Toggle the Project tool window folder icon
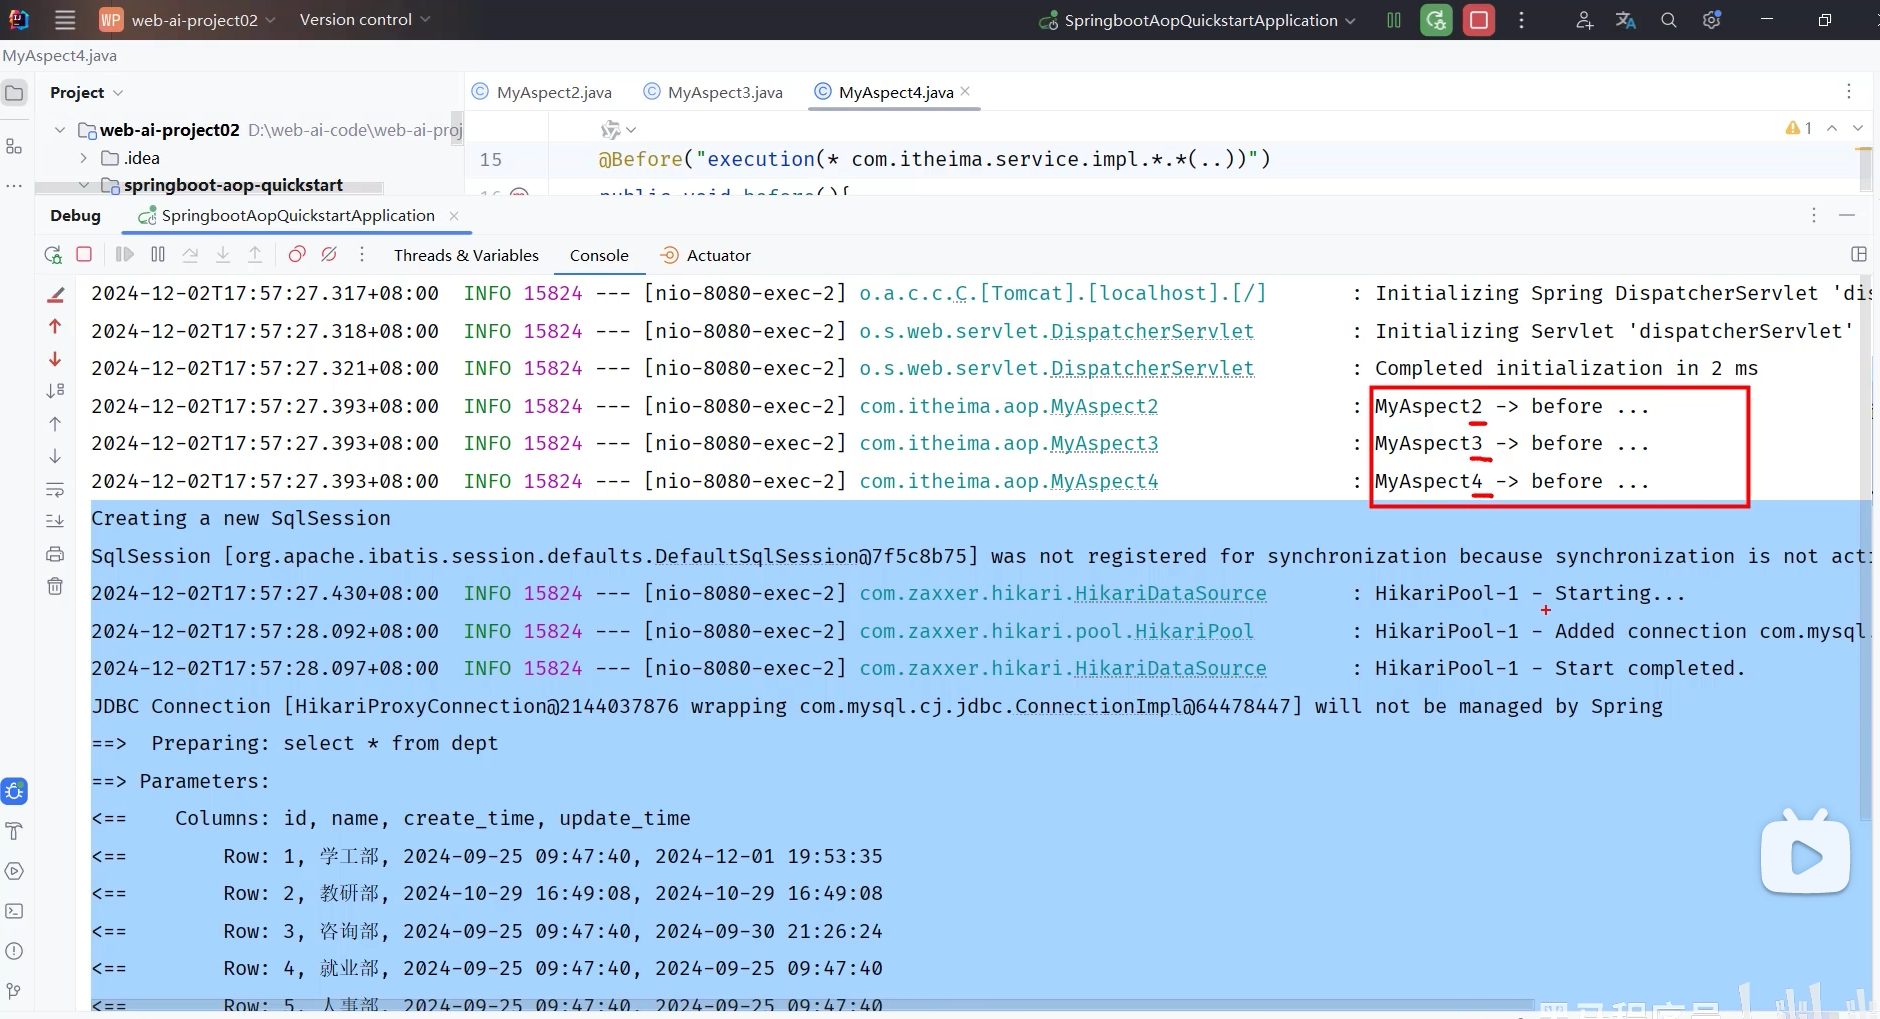This screenshot has height=1019, width=1880. point(14,93)
